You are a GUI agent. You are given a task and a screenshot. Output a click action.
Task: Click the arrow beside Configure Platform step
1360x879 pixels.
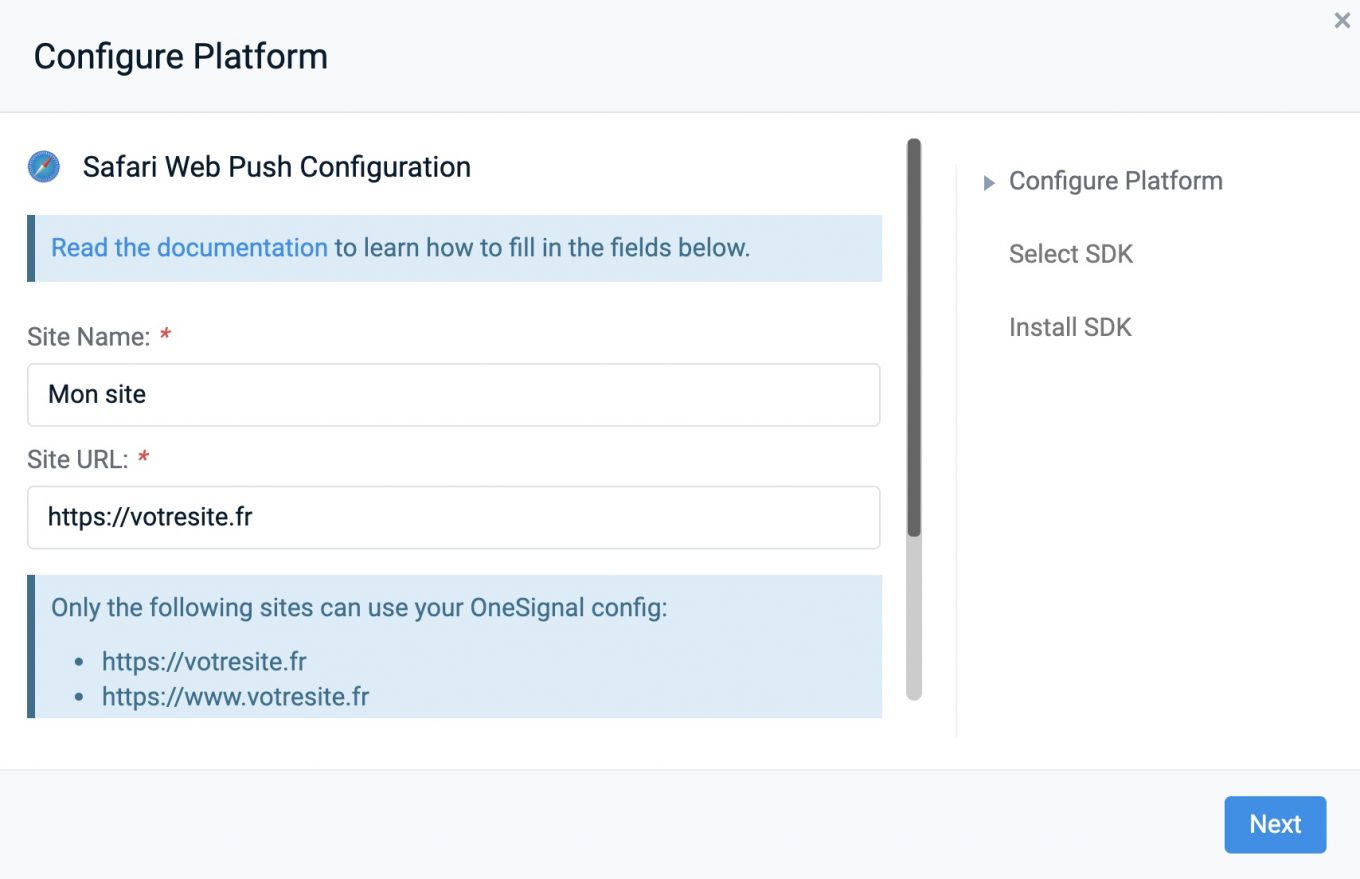pos(989,182)
